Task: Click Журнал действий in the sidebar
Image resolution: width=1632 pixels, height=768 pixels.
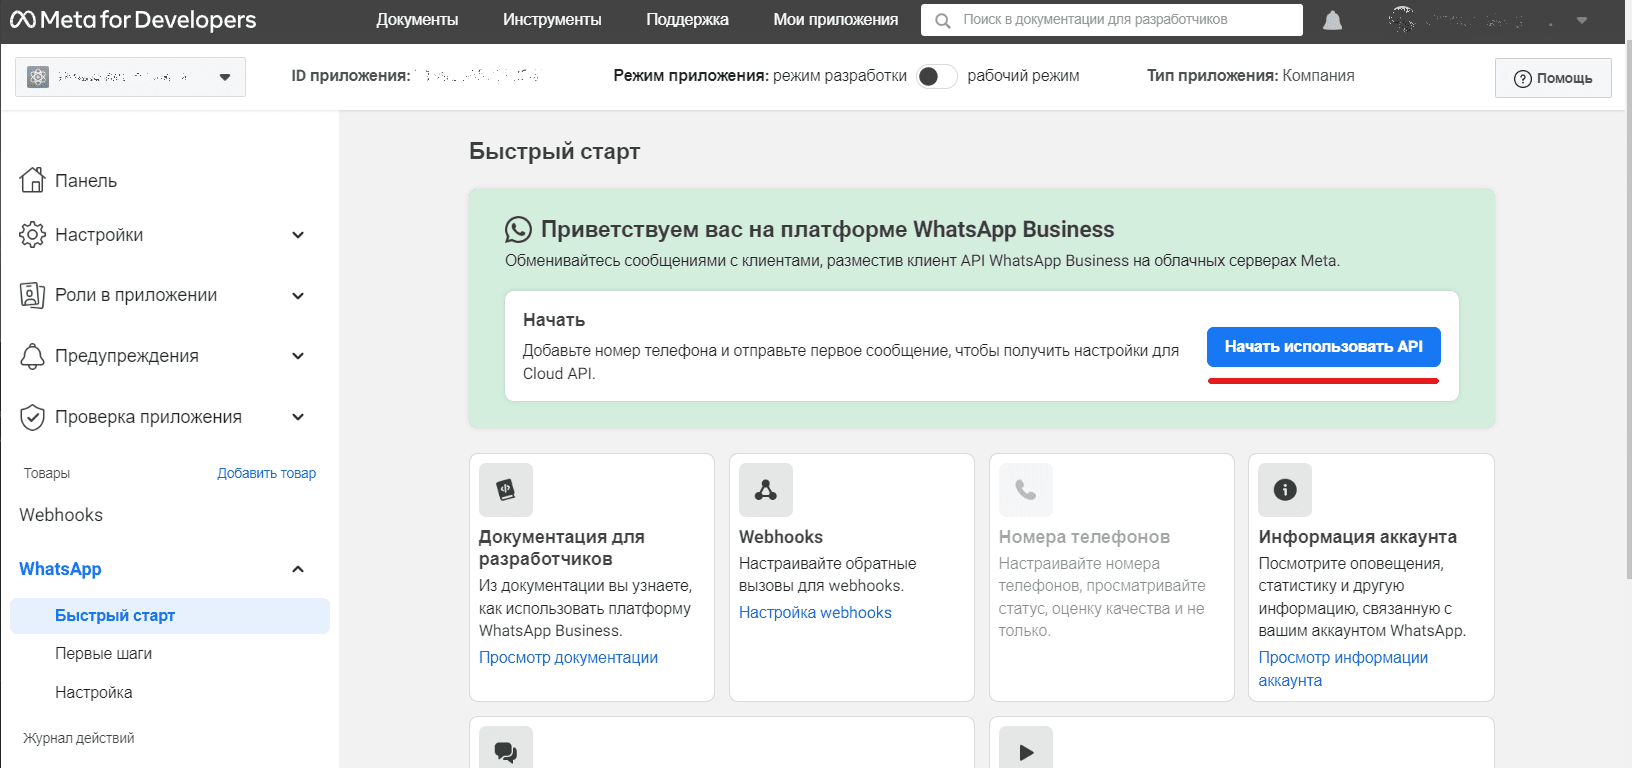Action: point(79,738)
